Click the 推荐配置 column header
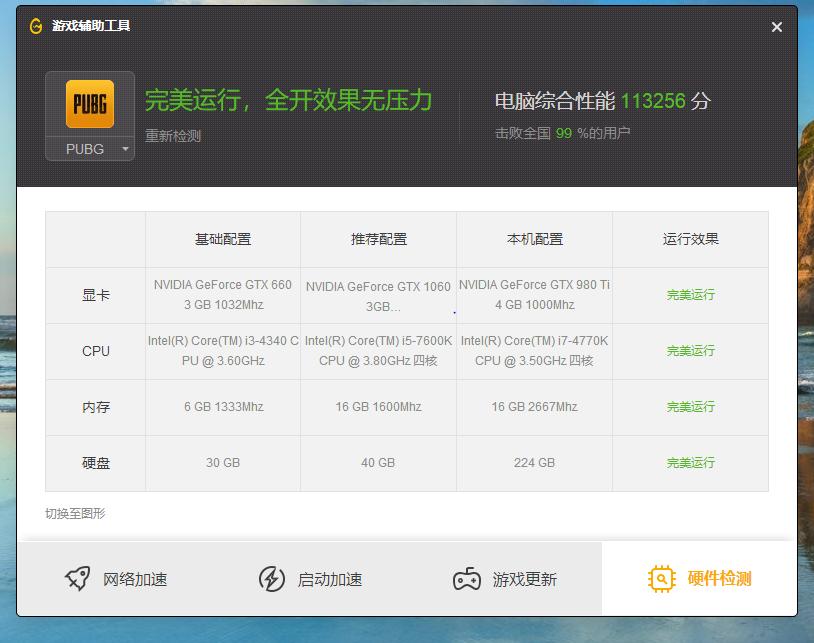This screenshot has width=814, height=643. pyautogui.click(x=379, y=239)
